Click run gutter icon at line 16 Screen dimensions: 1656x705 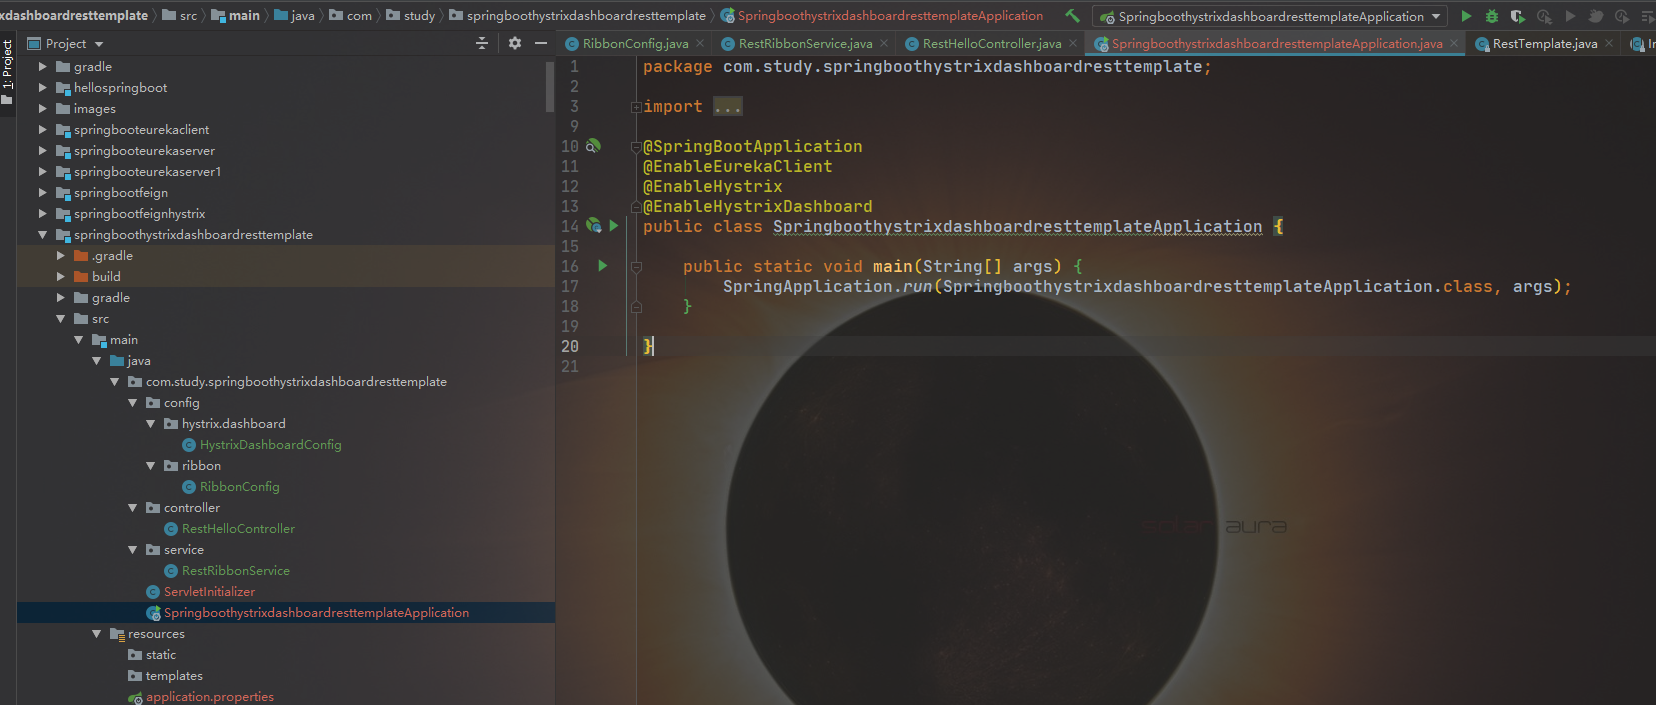(x=603, y=266)
